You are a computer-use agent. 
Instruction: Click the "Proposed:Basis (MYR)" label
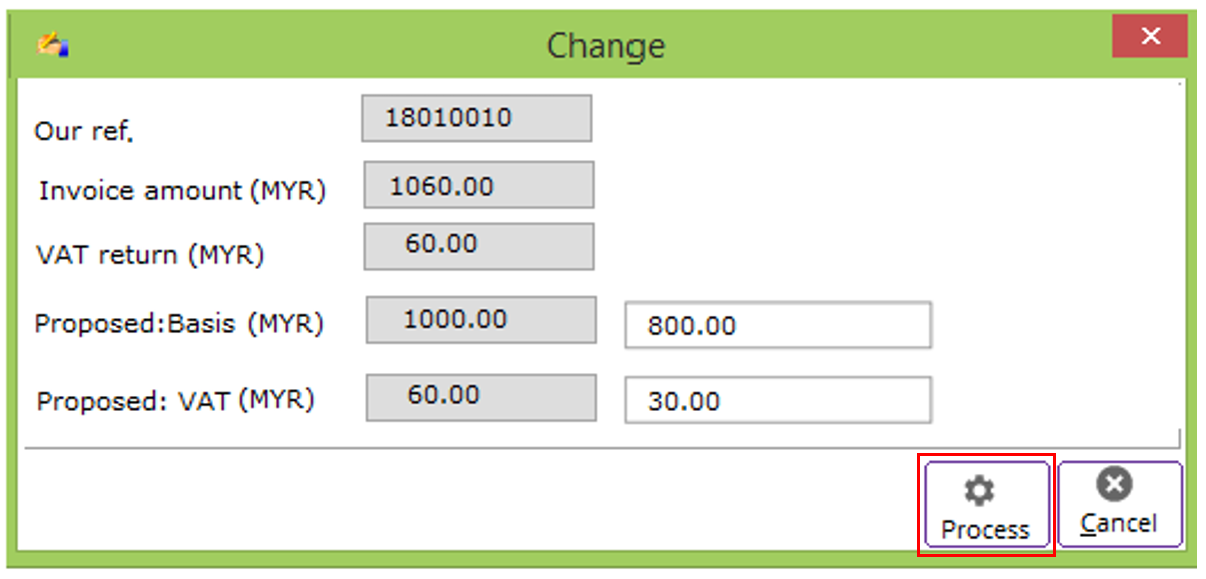coord(179,324)
